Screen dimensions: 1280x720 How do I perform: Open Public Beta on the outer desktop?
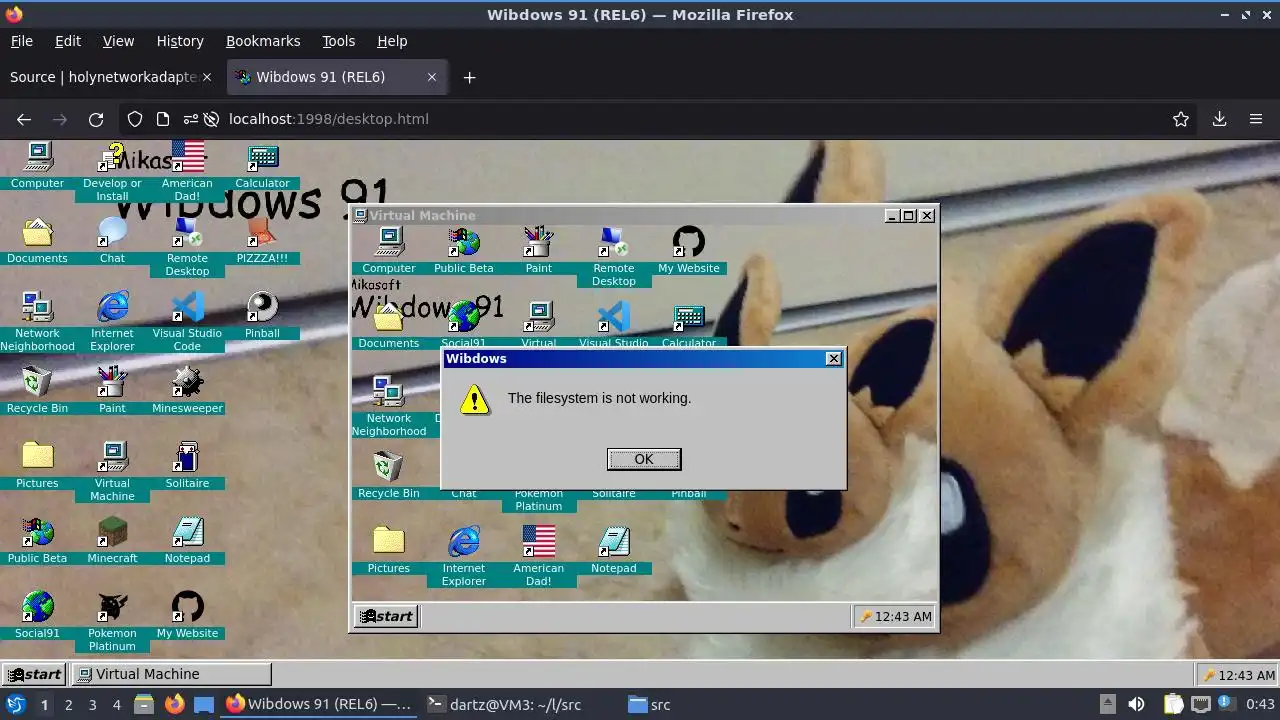point(37,540)
